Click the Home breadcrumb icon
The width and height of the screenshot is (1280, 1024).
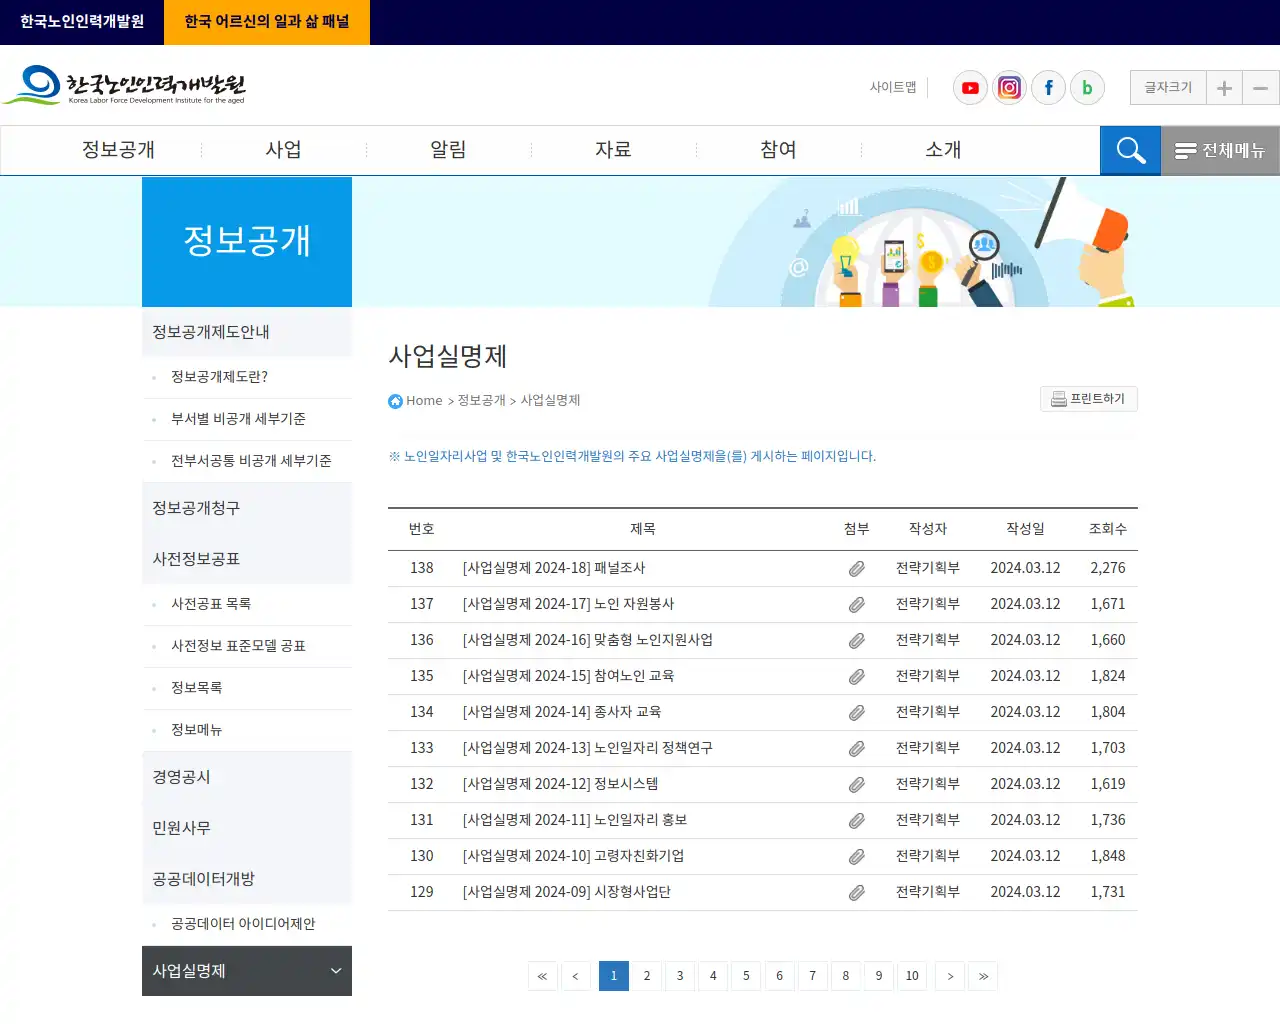coord(395,401)
